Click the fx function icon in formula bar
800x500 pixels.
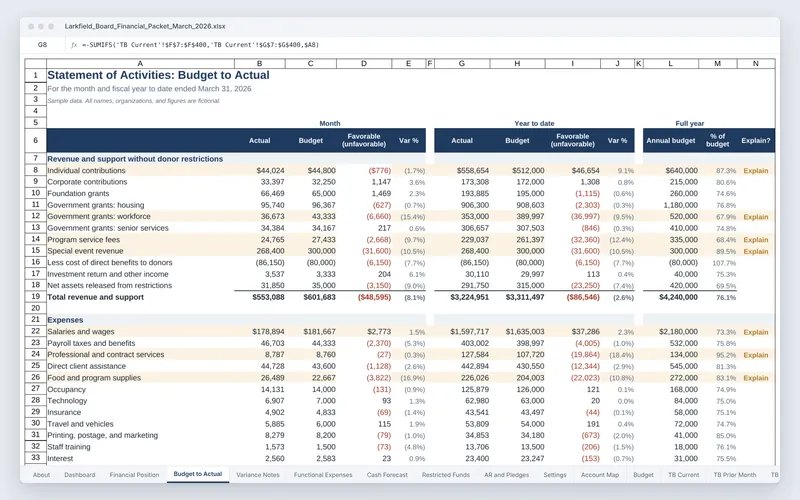[x=74, y=45]
